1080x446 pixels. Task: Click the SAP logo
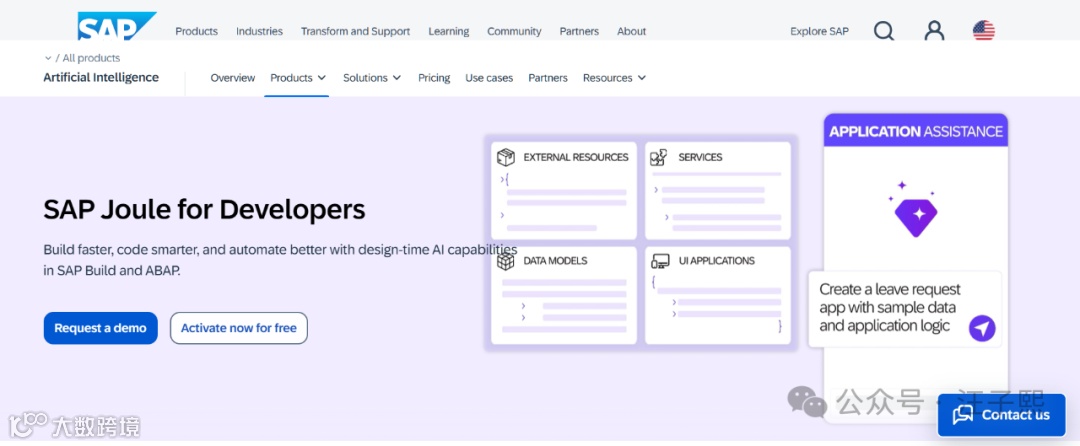(117, 27)
